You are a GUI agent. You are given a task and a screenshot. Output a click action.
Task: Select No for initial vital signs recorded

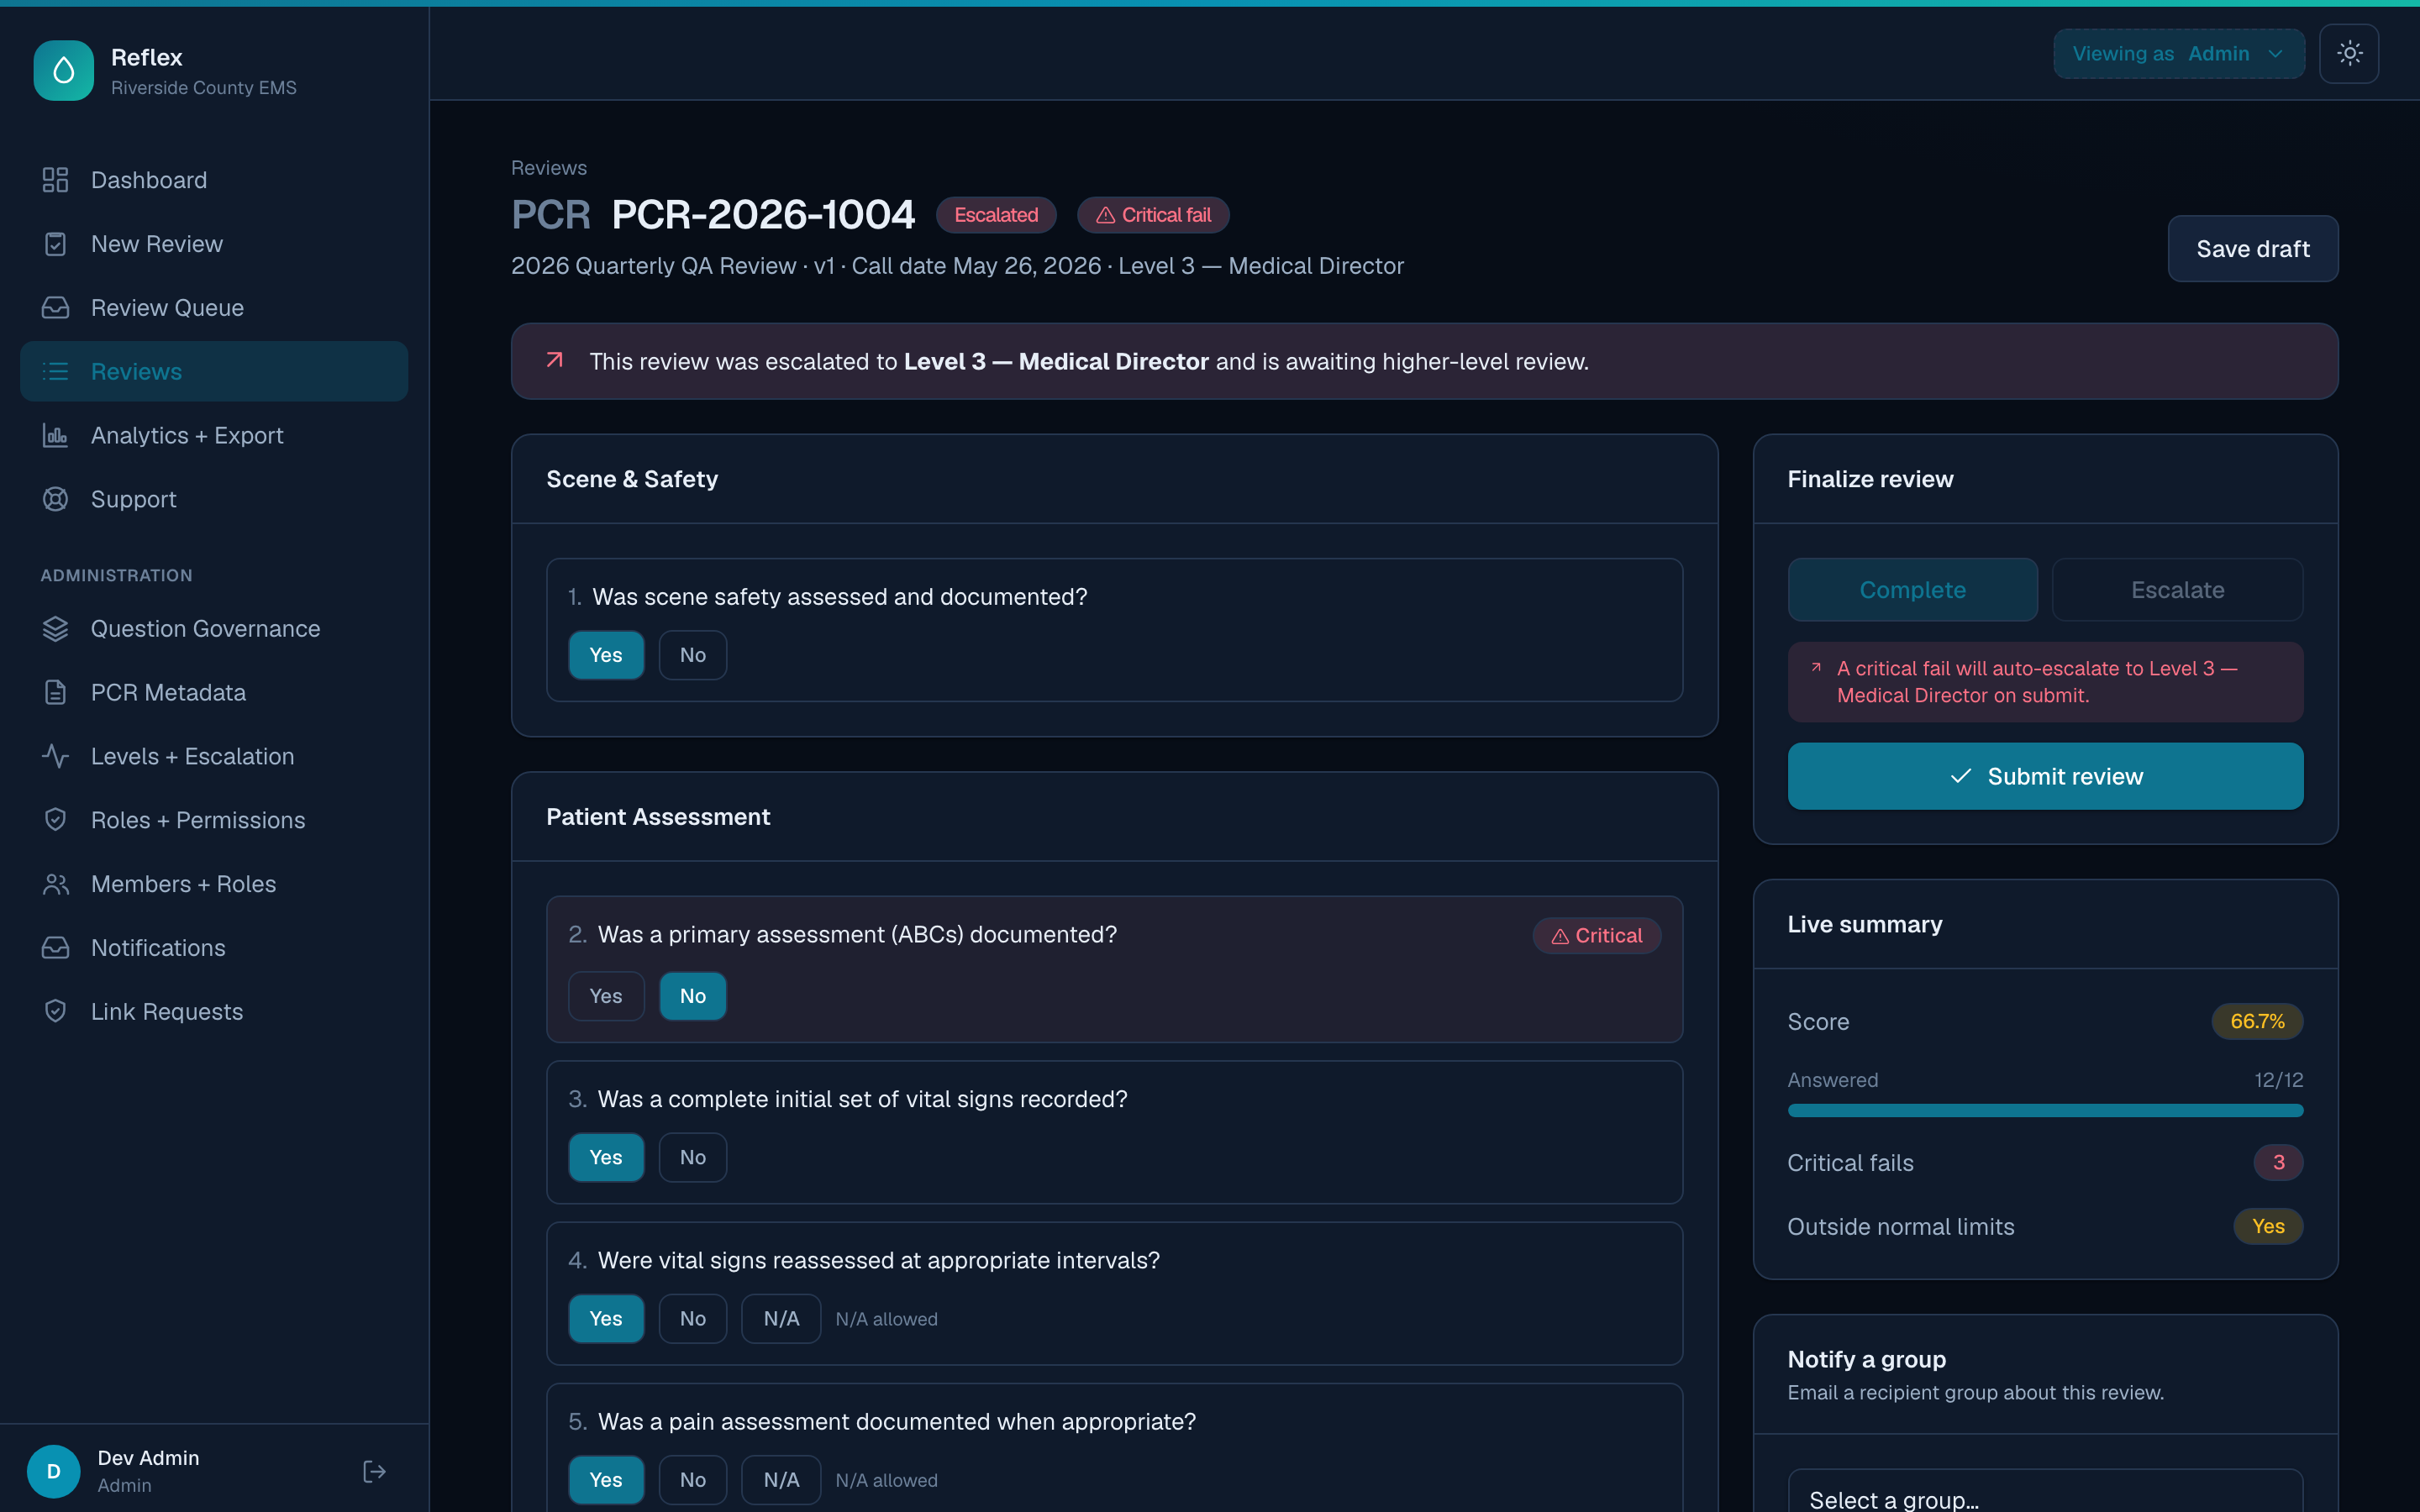693,1157
